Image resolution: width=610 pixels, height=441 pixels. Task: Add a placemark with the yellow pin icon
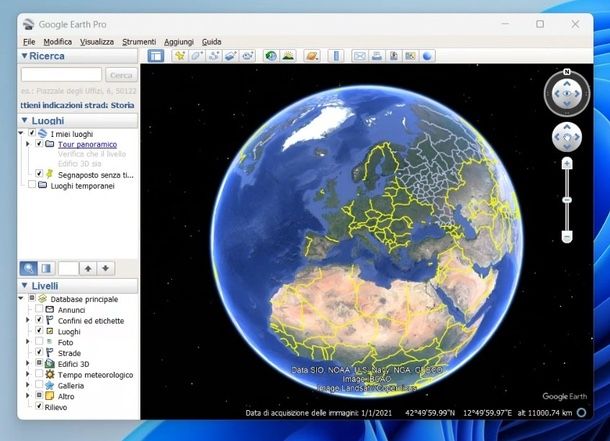[x=180, y=56]
